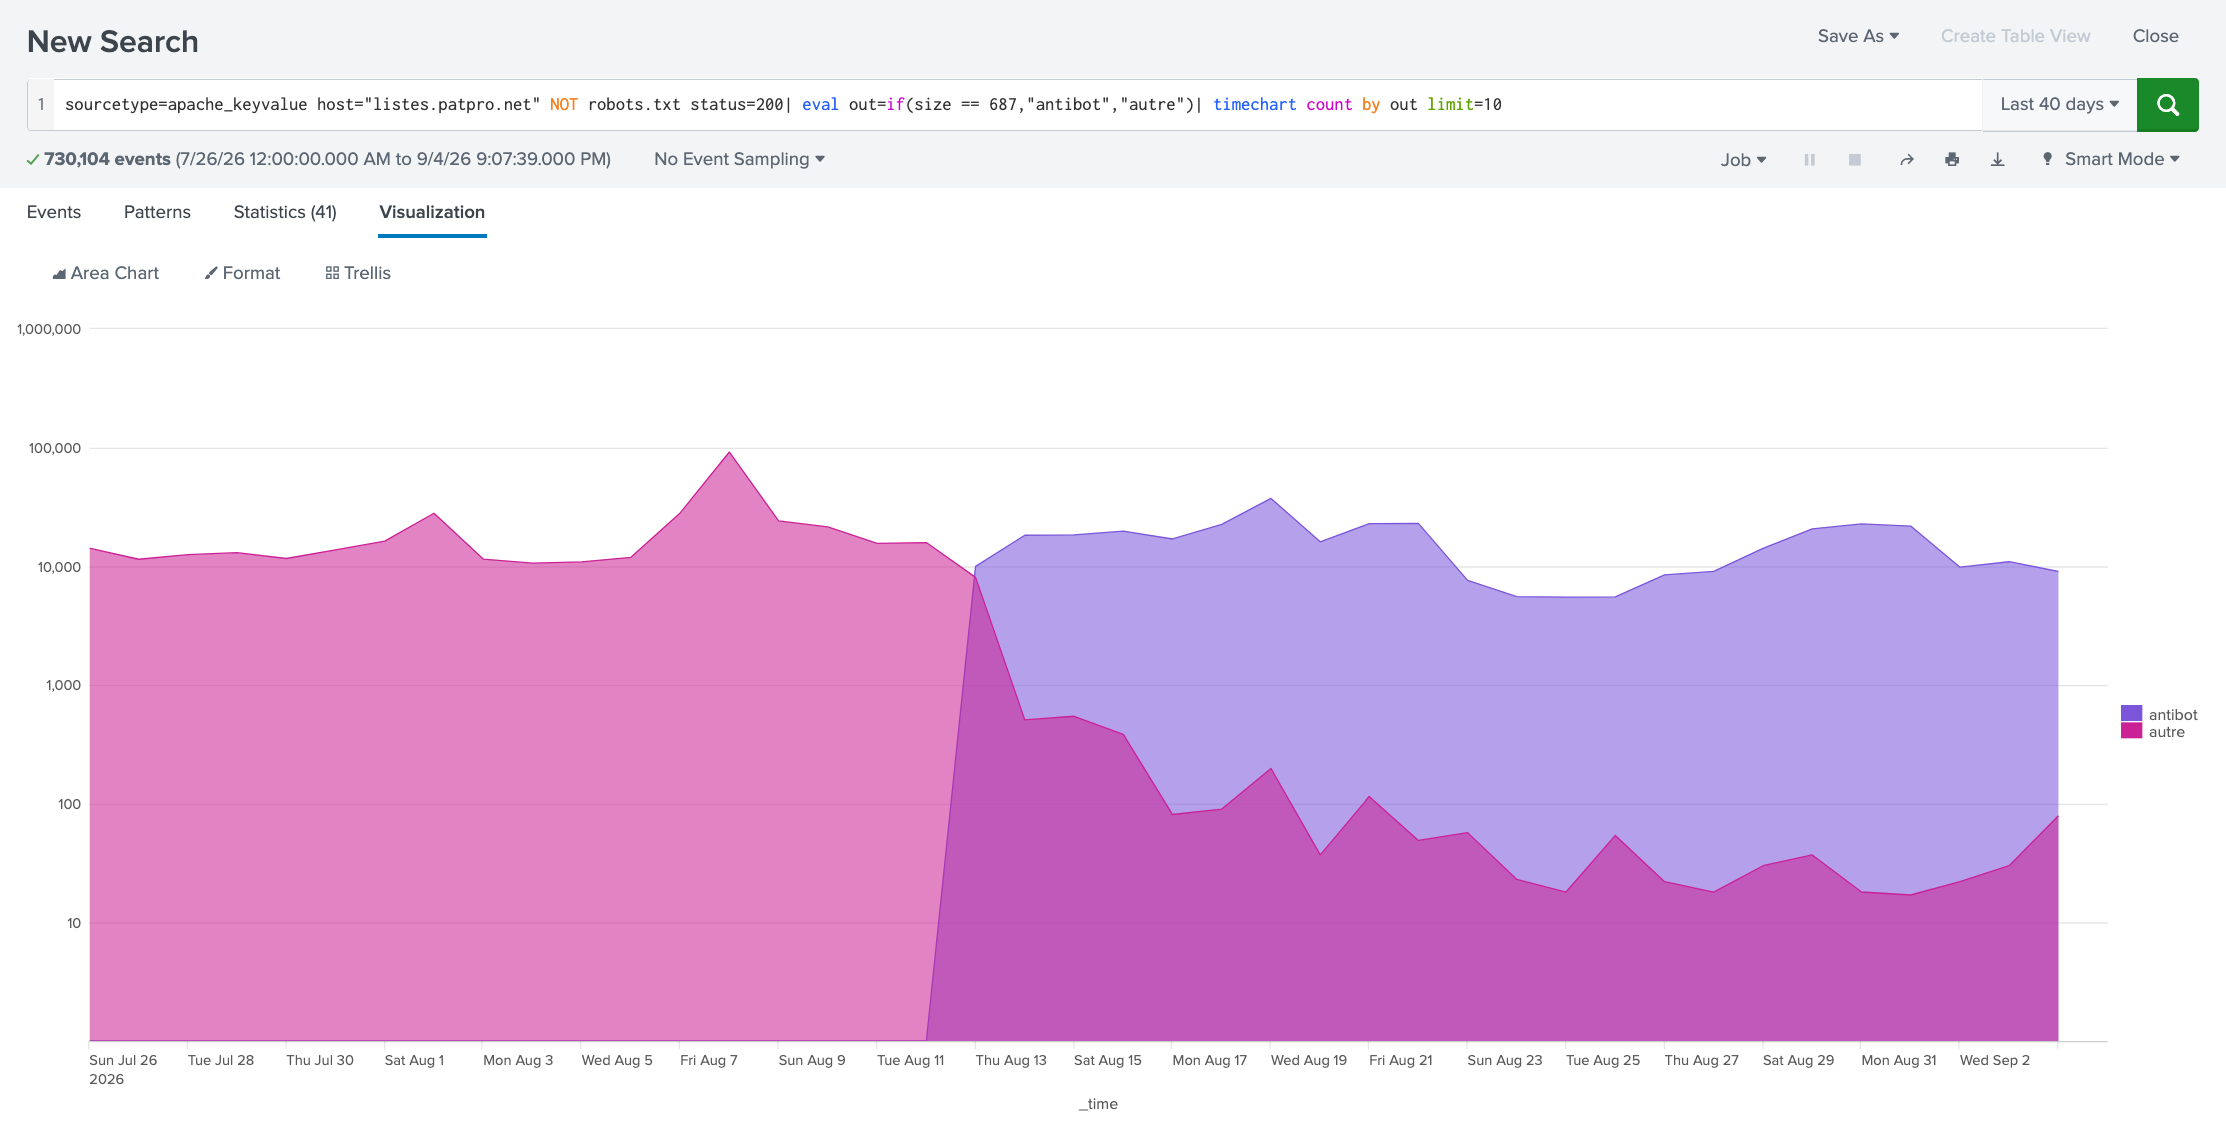Print the search results
The height and width of the screenshot is (1129, 2226).
pos(1952,160)
